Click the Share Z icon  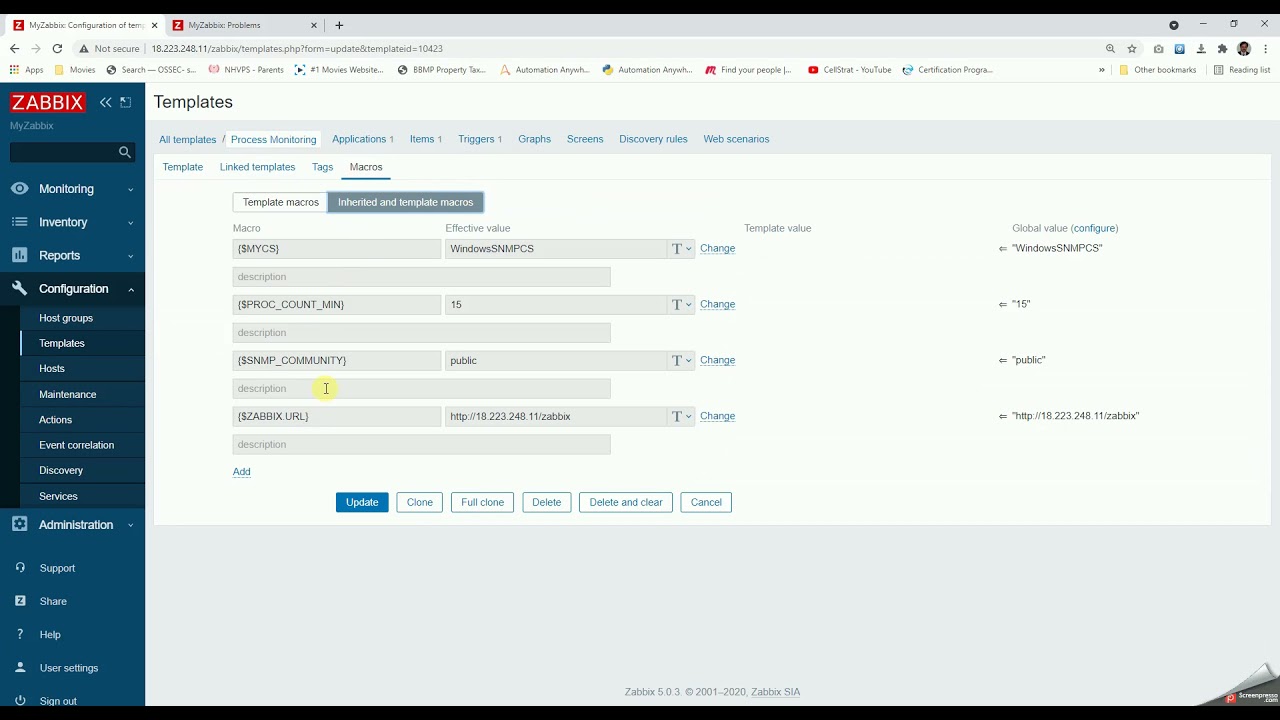point(20,601)
